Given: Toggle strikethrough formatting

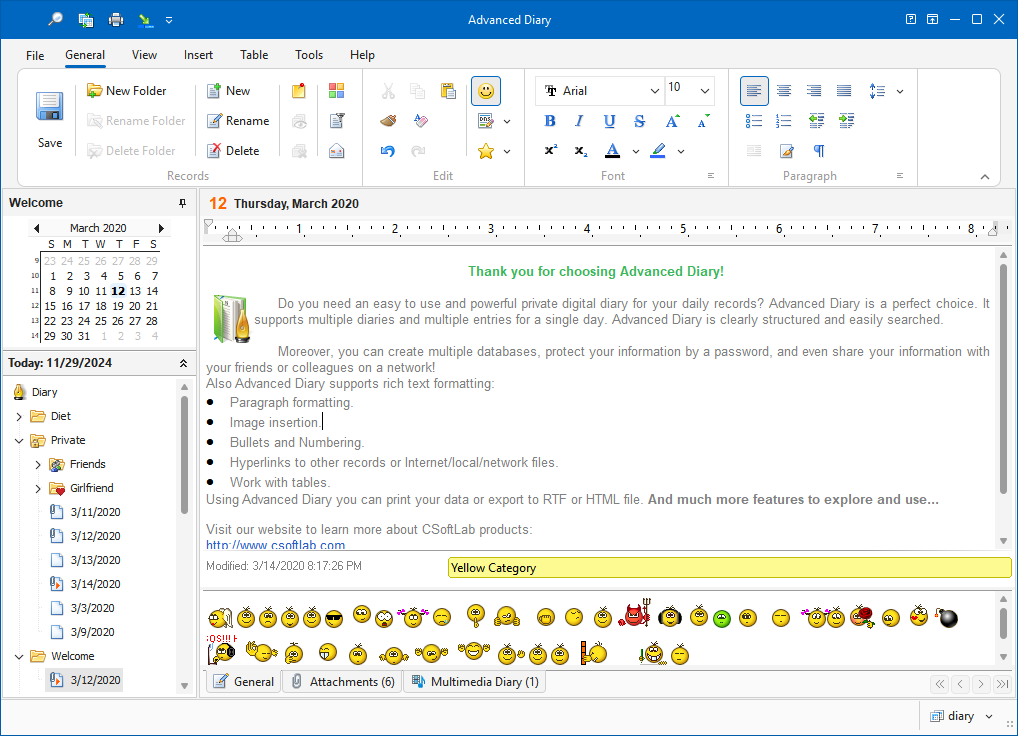Looking at the screenshot, I should pyautogui.click(x=639, y=121).
